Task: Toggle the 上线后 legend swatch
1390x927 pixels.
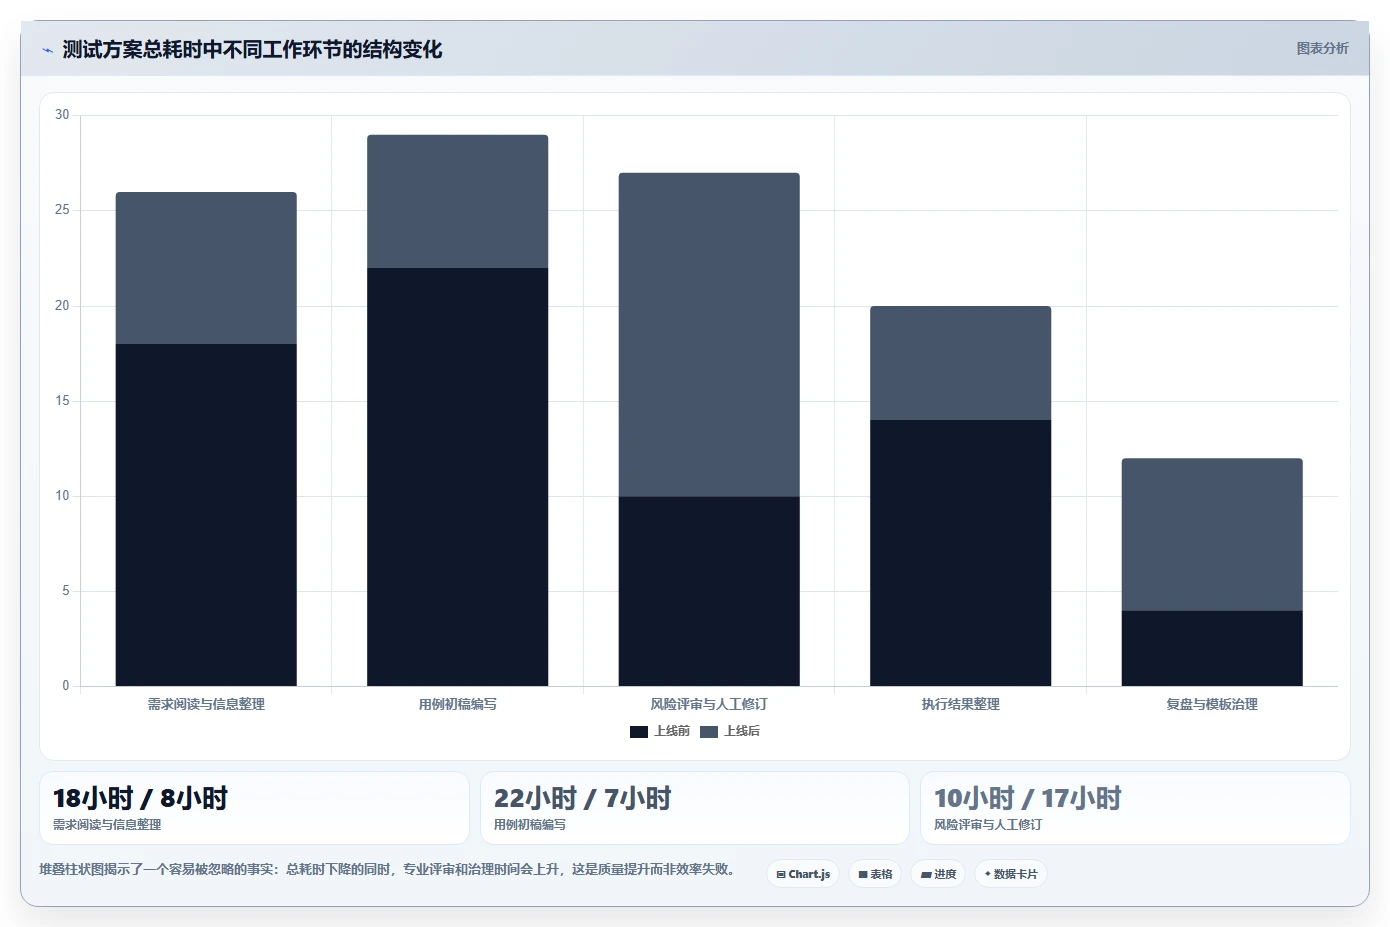Action: [709, 732]
